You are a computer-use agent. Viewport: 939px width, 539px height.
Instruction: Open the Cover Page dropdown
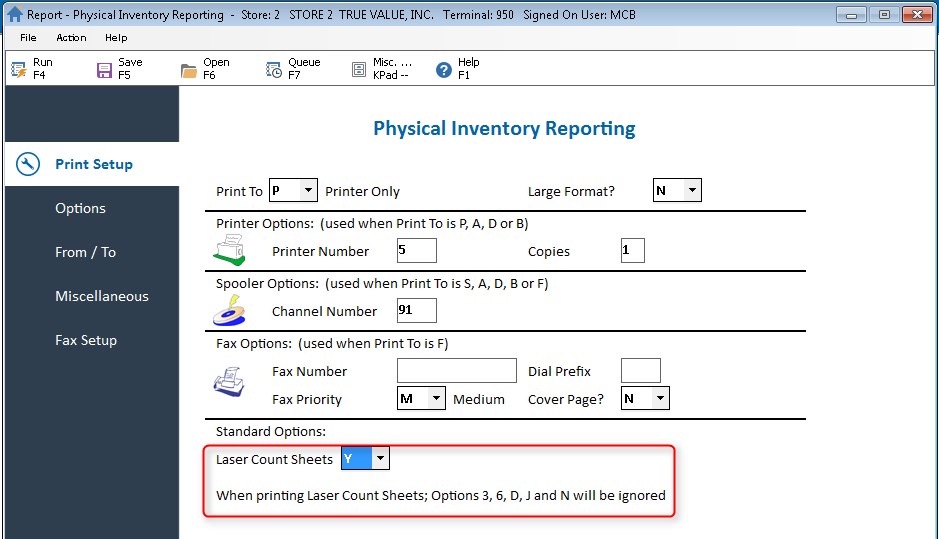[x=659, y=398]
